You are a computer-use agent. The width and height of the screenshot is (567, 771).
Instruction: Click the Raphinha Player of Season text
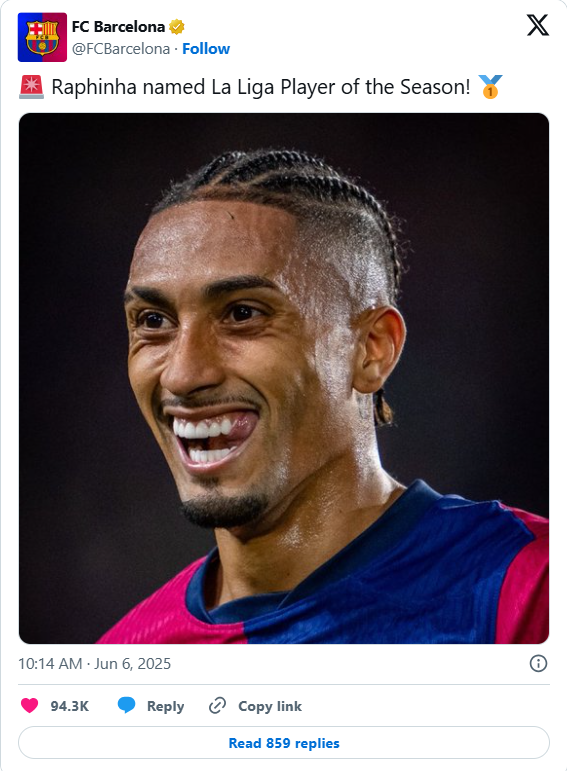point(261,87)
